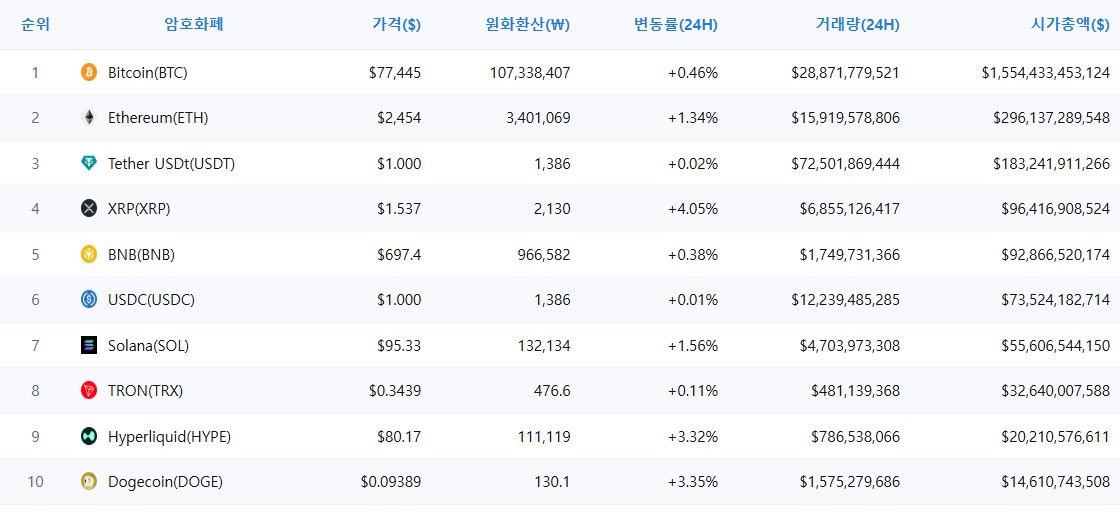Select Bitcoin price $77,445
The image size is (1120, 514).
395,72
